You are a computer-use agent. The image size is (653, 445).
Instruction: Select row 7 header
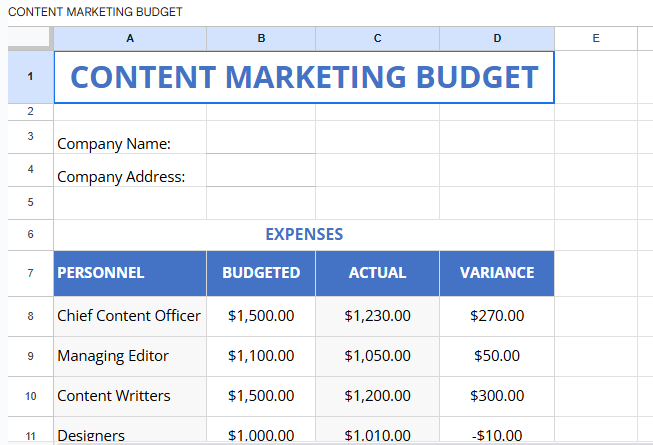click(30, 273)
